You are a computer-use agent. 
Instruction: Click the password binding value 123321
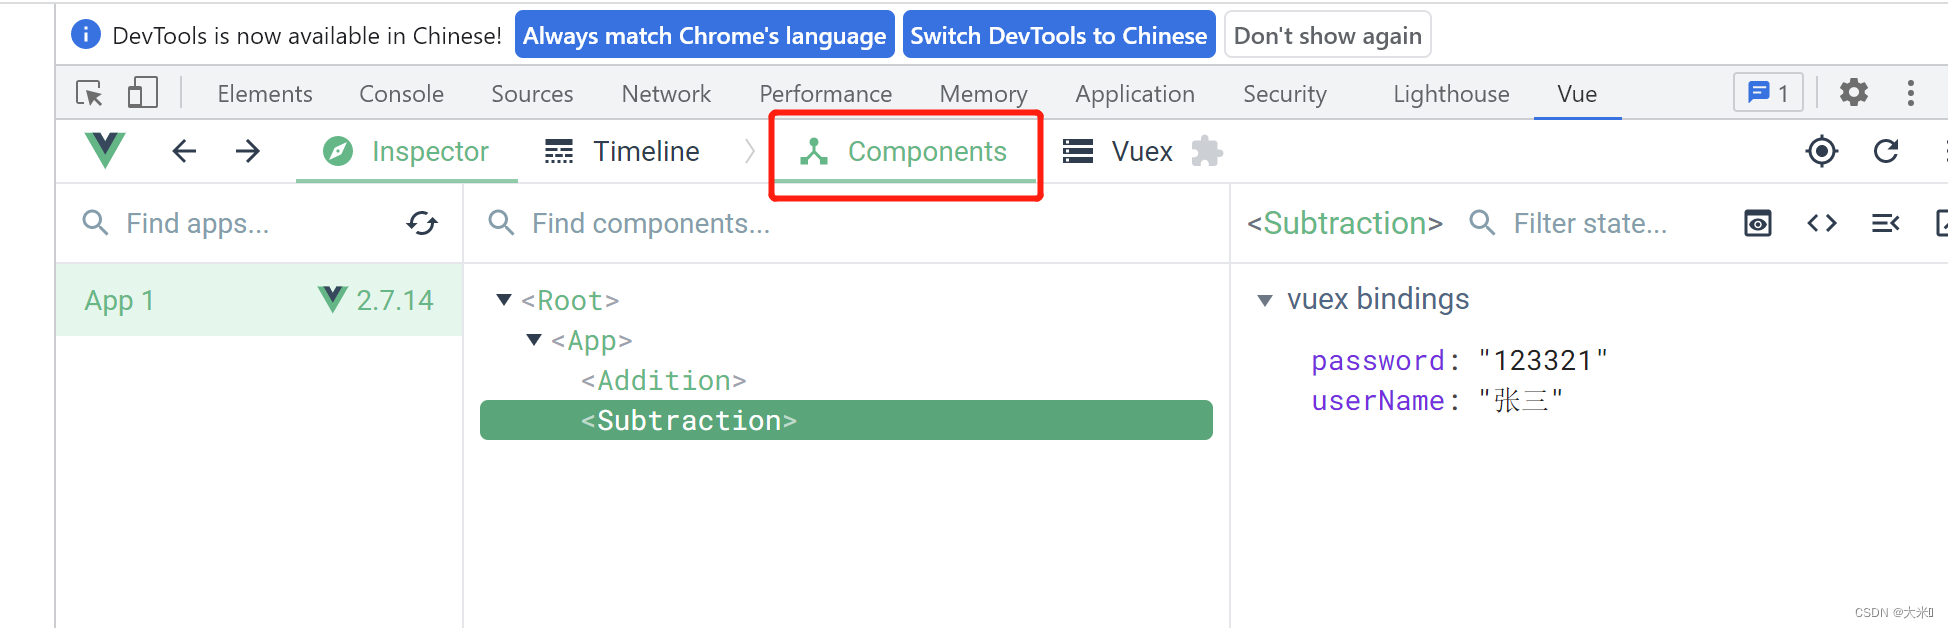tap(1543, 360)
